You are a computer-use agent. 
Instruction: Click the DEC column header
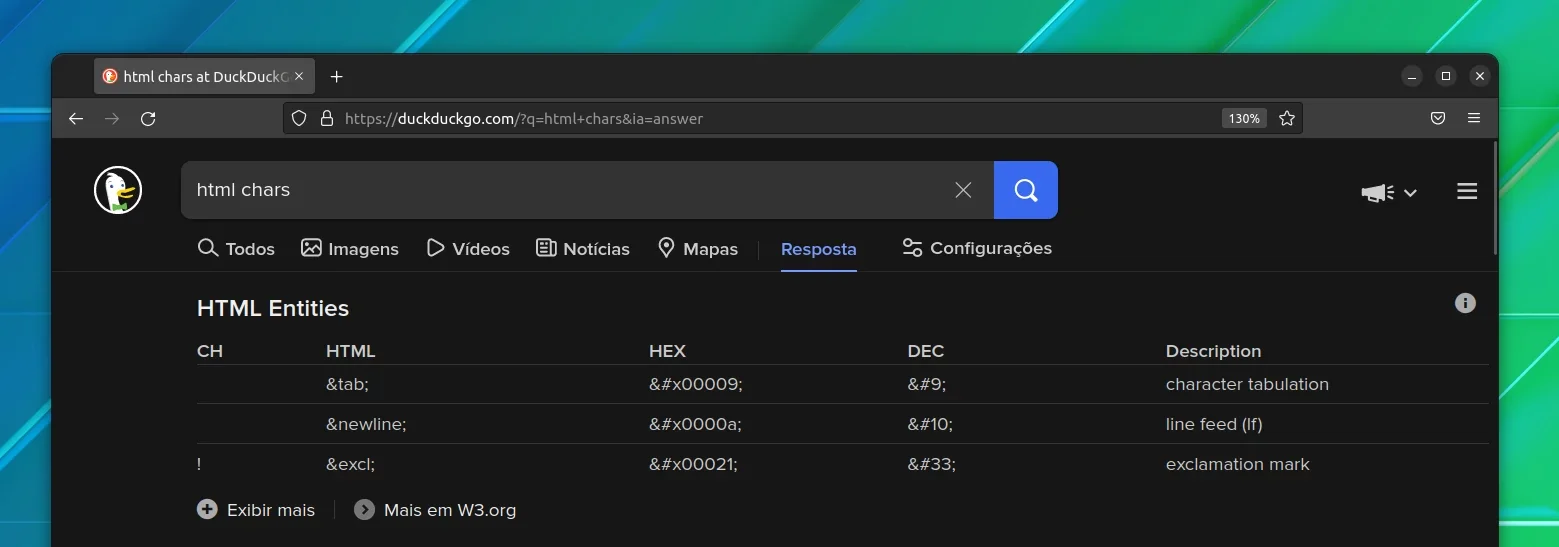(926, 351)
